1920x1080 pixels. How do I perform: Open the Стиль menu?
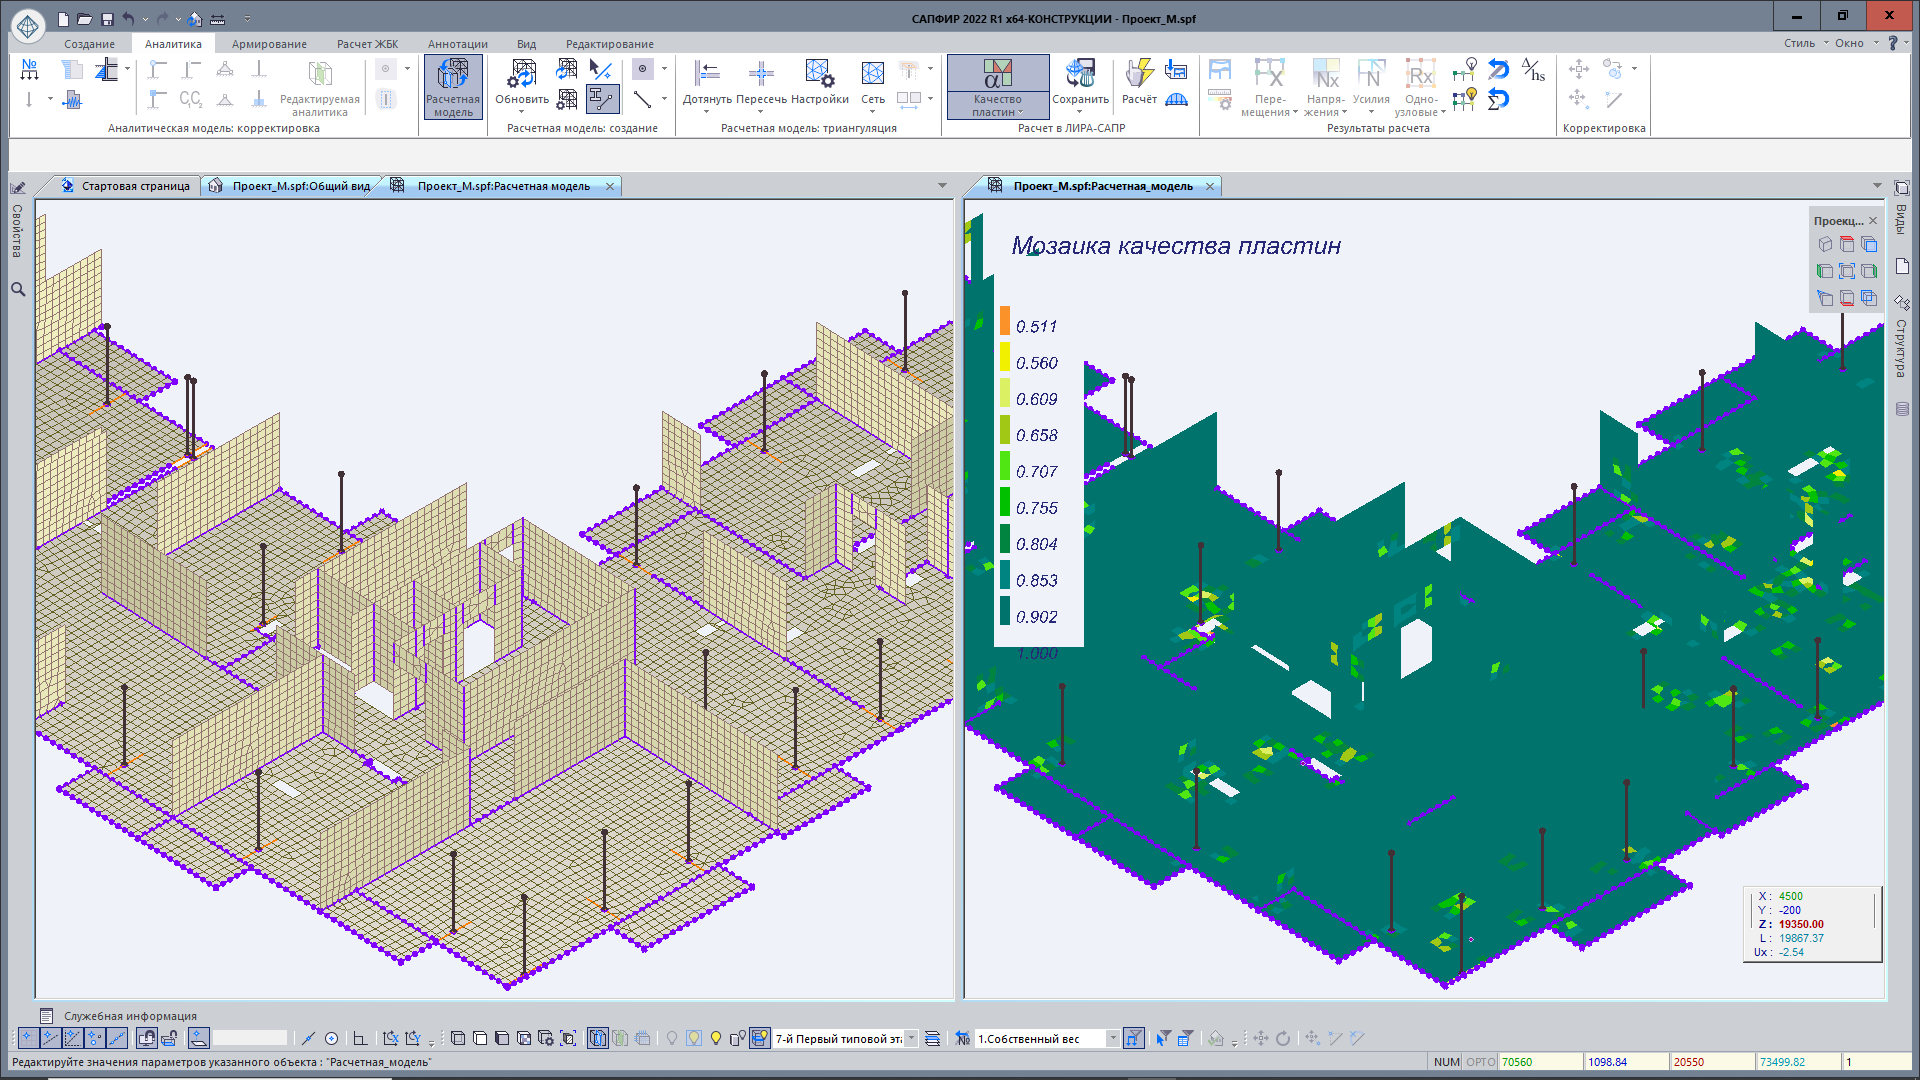1799,43
